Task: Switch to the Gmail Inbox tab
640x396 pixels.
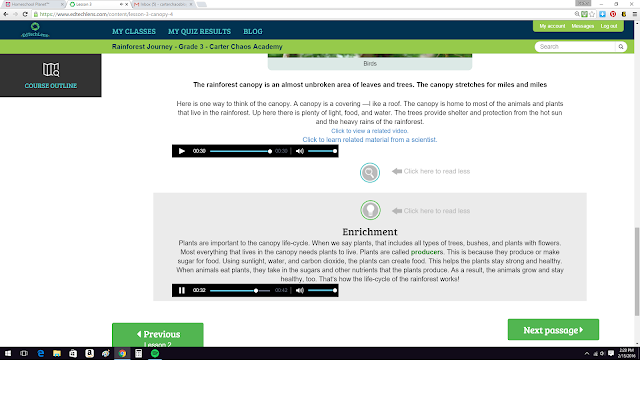Action: click(x=161, y=4)
